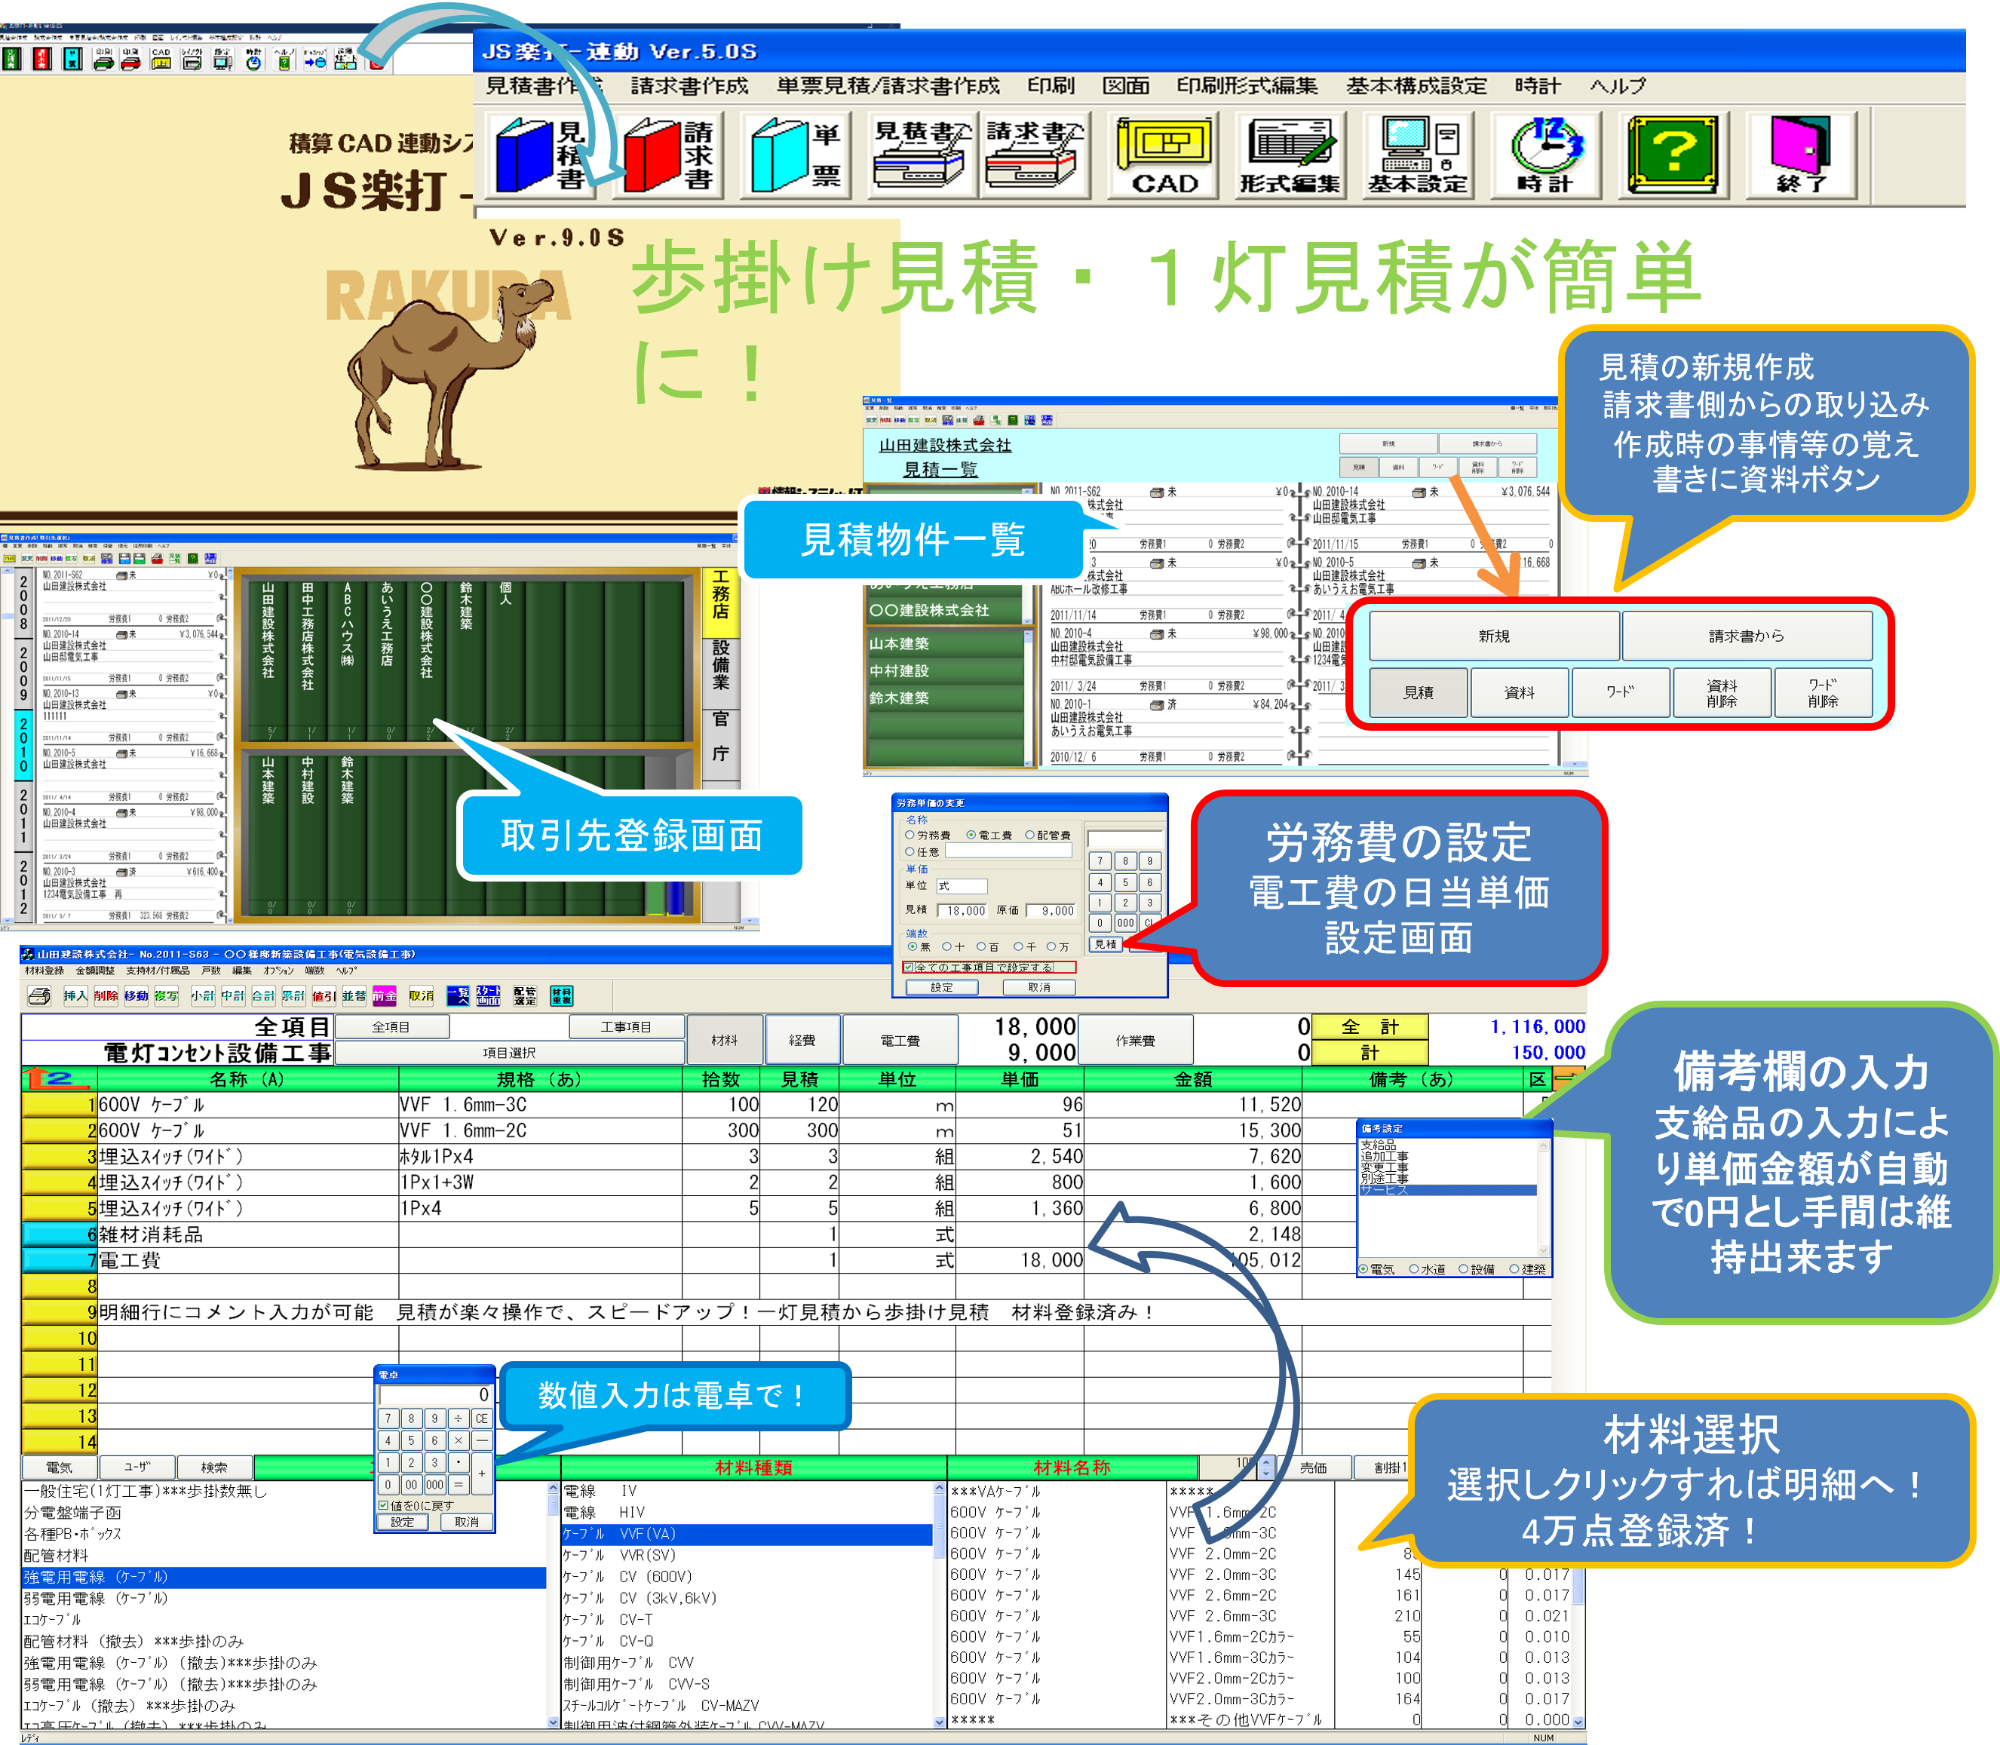
Task: Click the 累計 cumulative toolbar icon
Action: click(293, 995)
